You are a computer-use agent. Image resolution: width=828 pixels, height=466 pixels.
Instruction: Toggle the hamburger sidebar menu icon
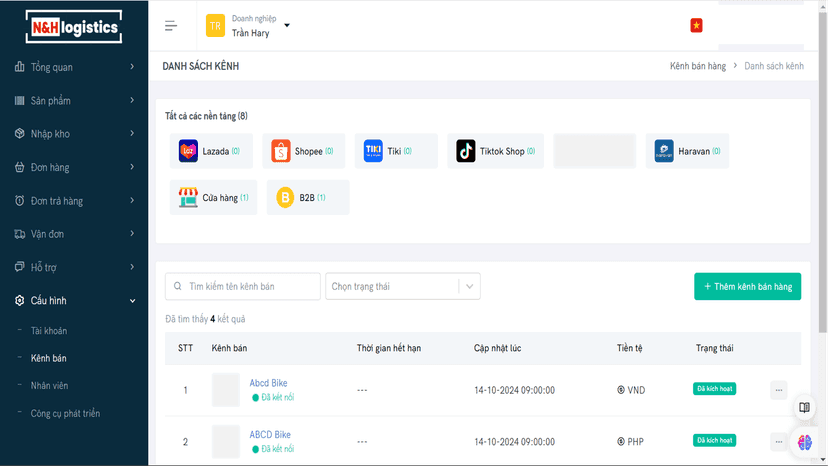coord(171,25)
